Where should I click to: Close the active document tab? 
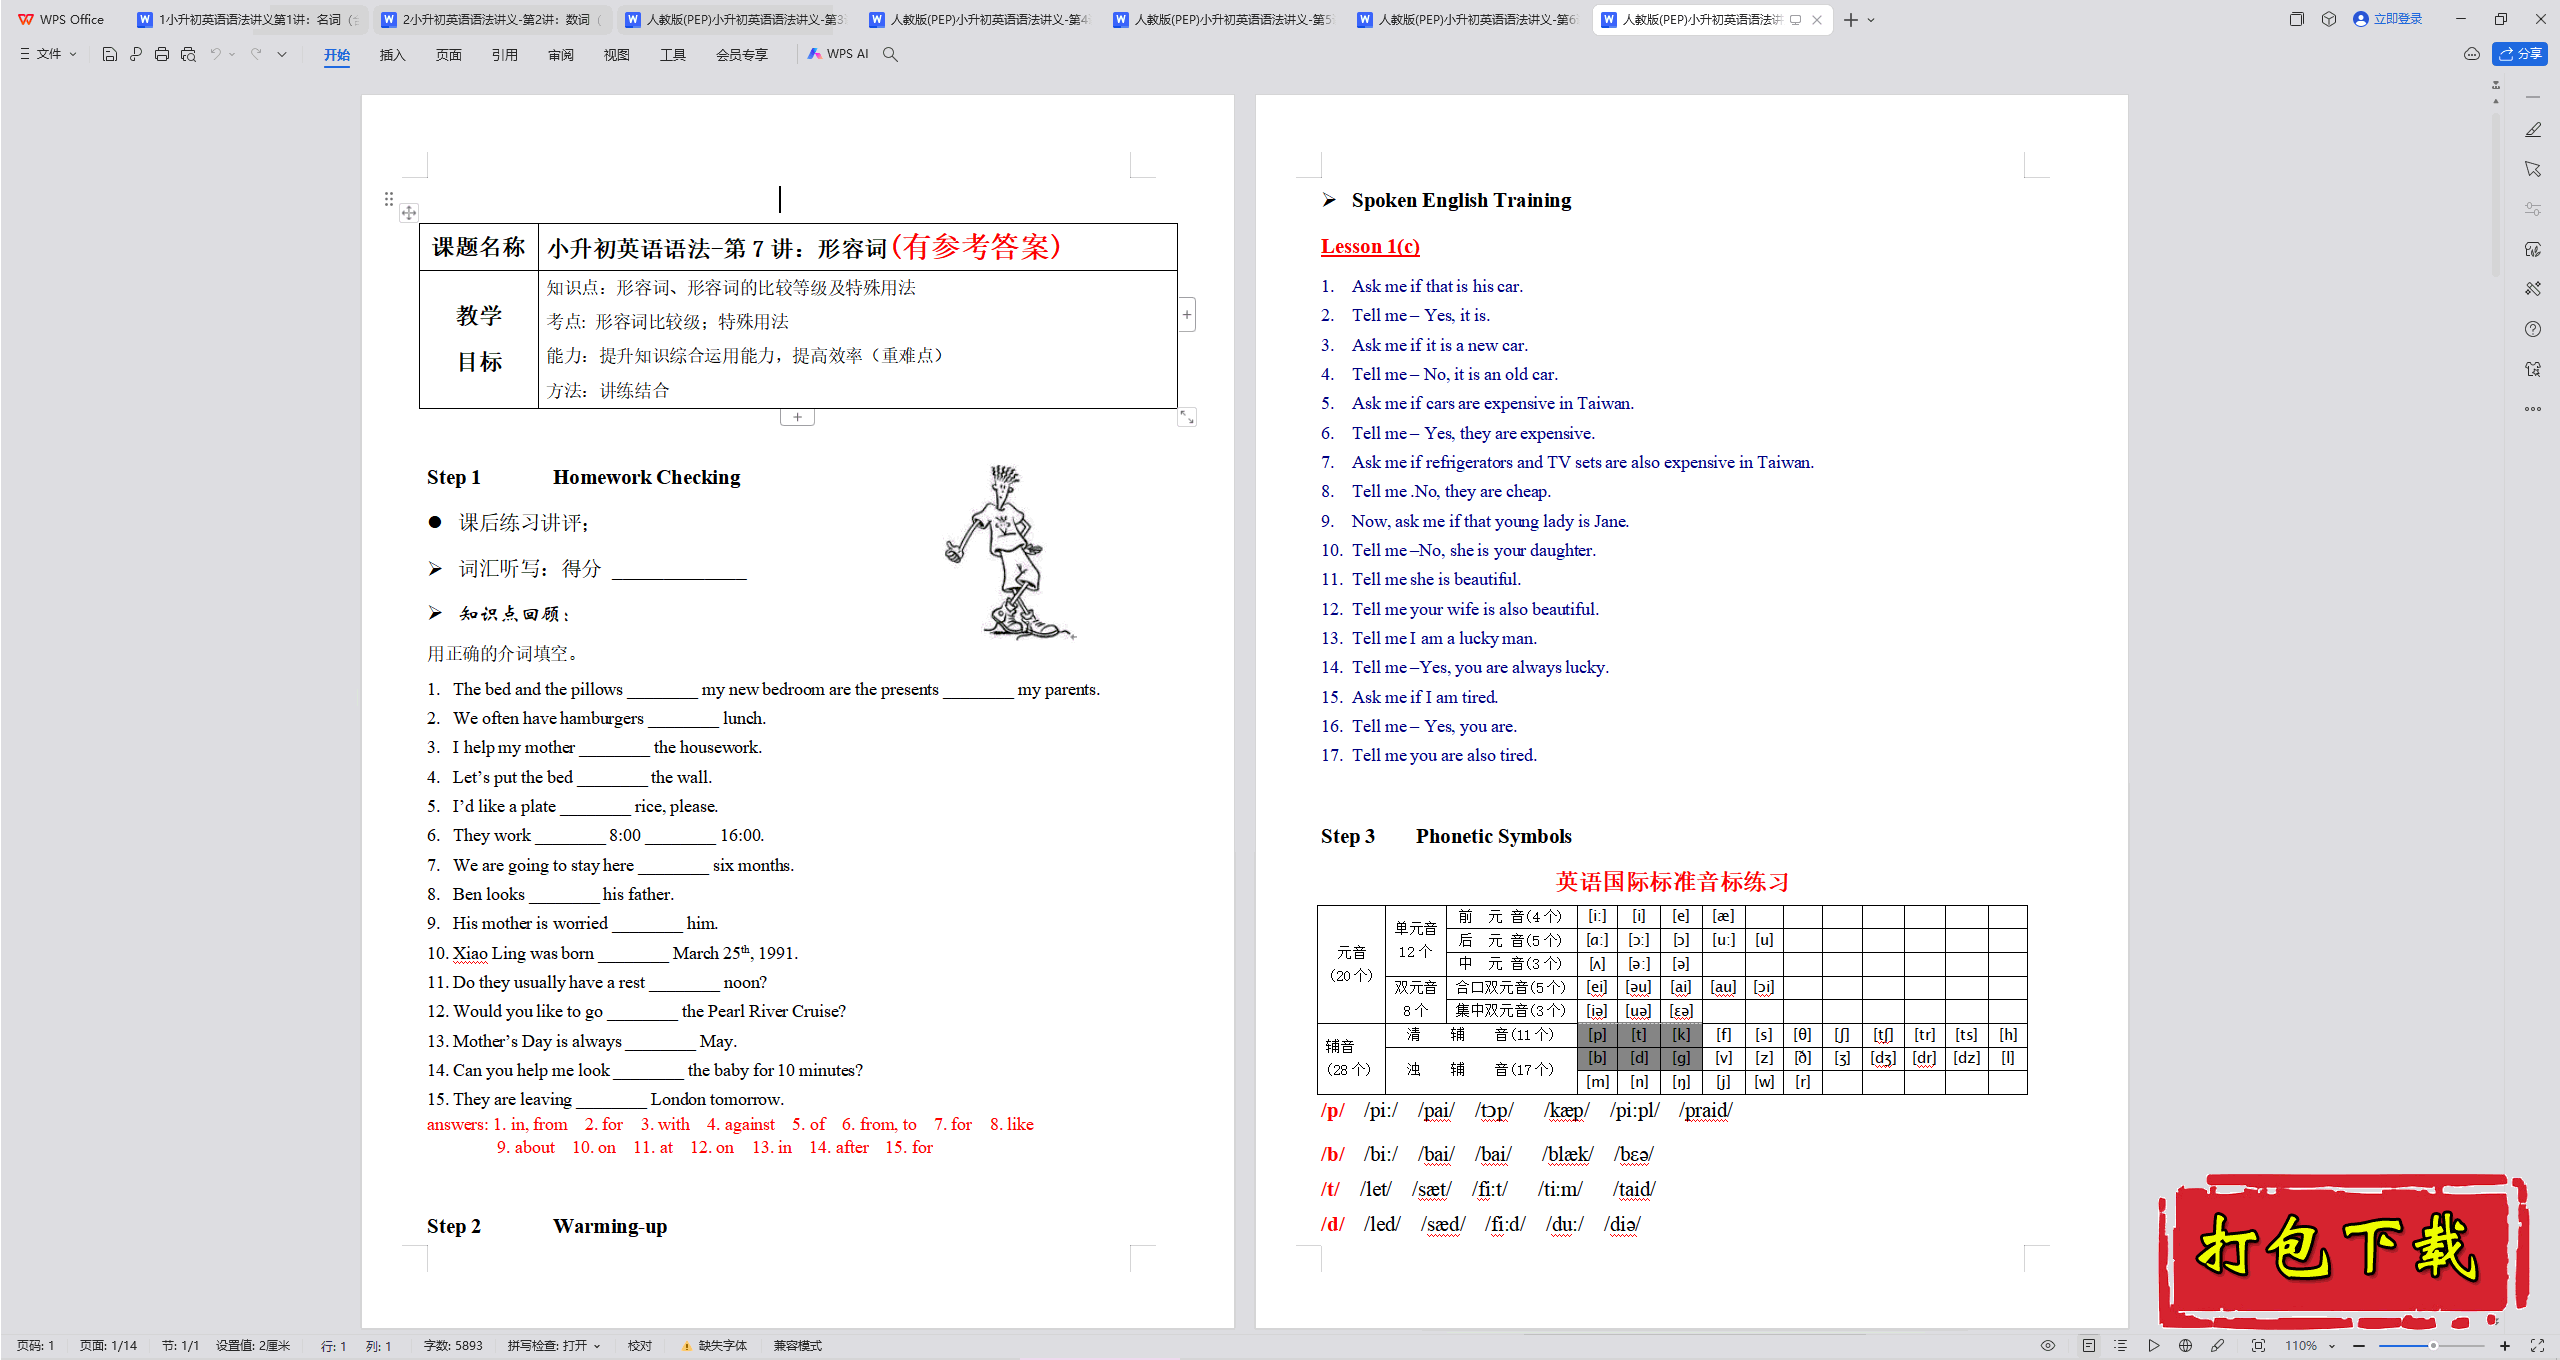tap(1817, 20)
